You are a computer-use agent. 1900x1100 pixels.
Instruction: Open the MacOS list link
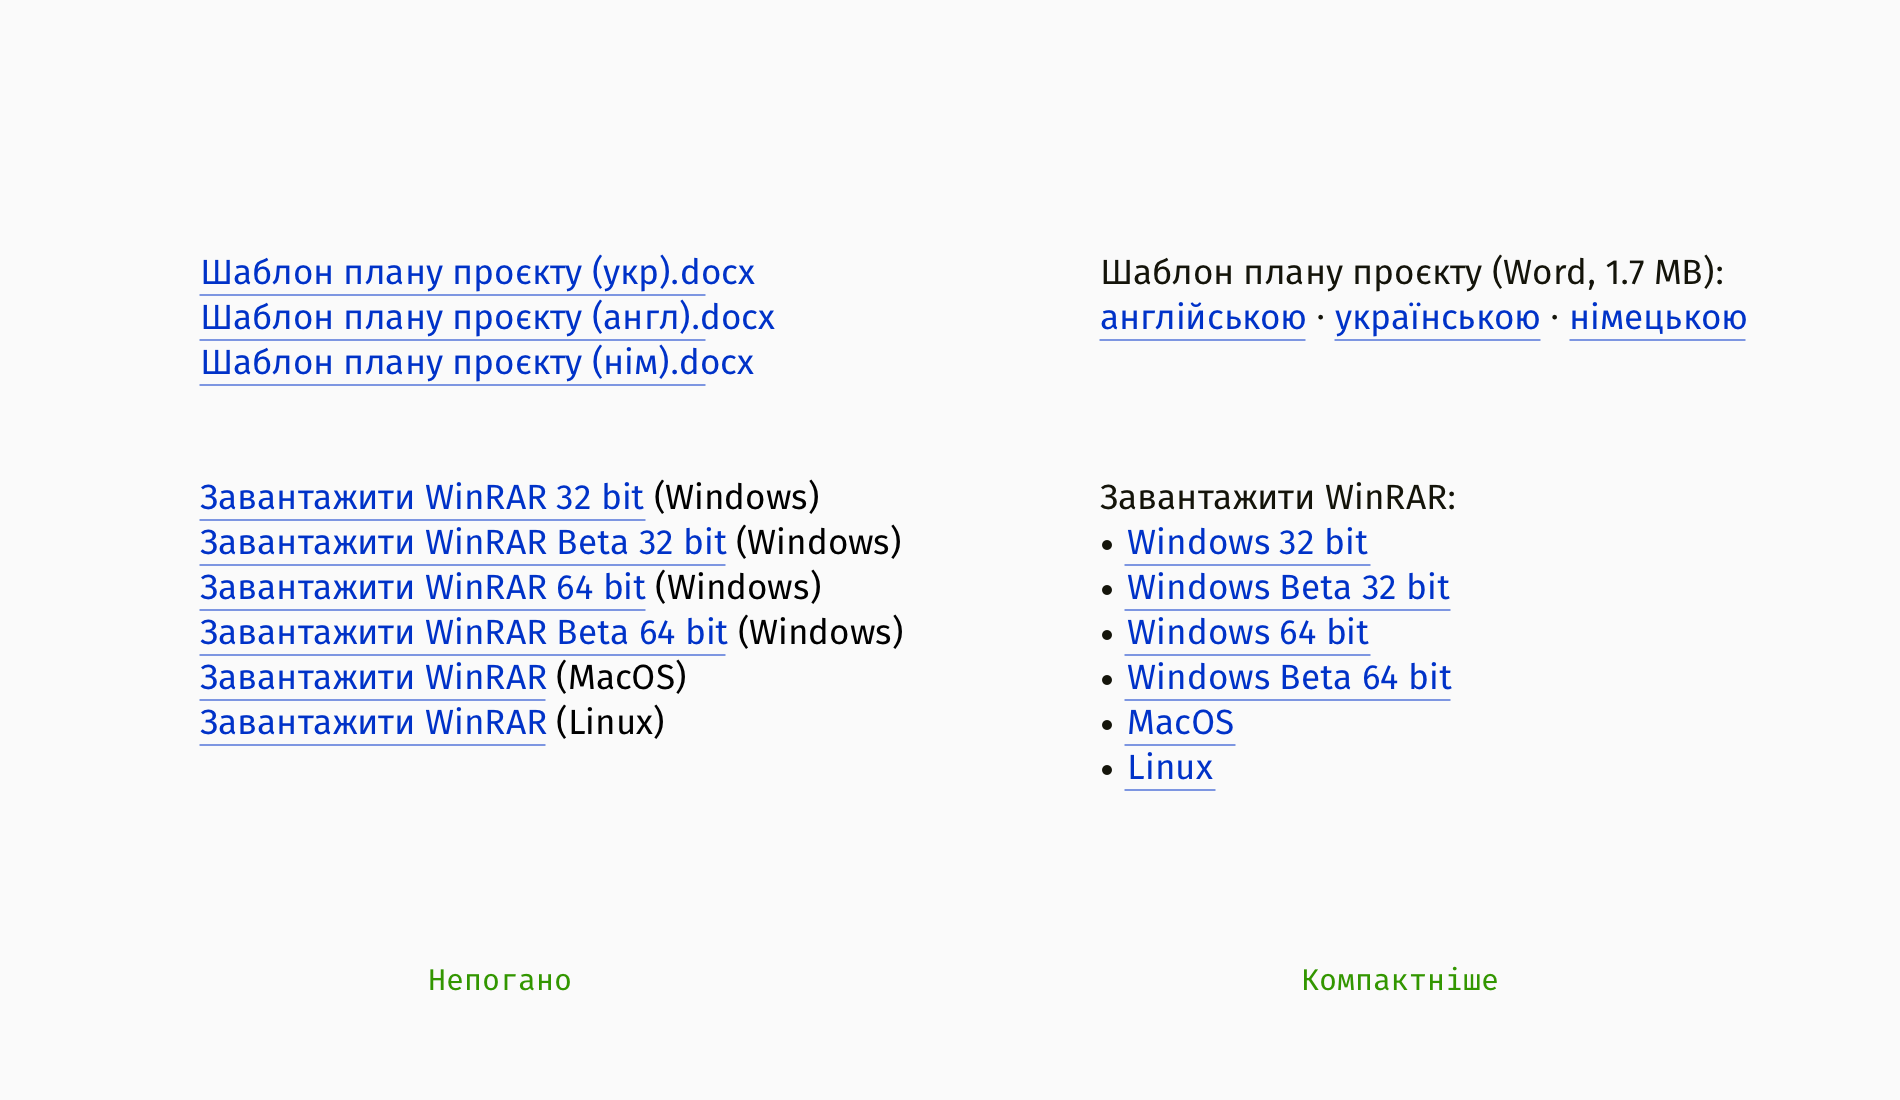pyautogui.click(x=1180, y=723)
